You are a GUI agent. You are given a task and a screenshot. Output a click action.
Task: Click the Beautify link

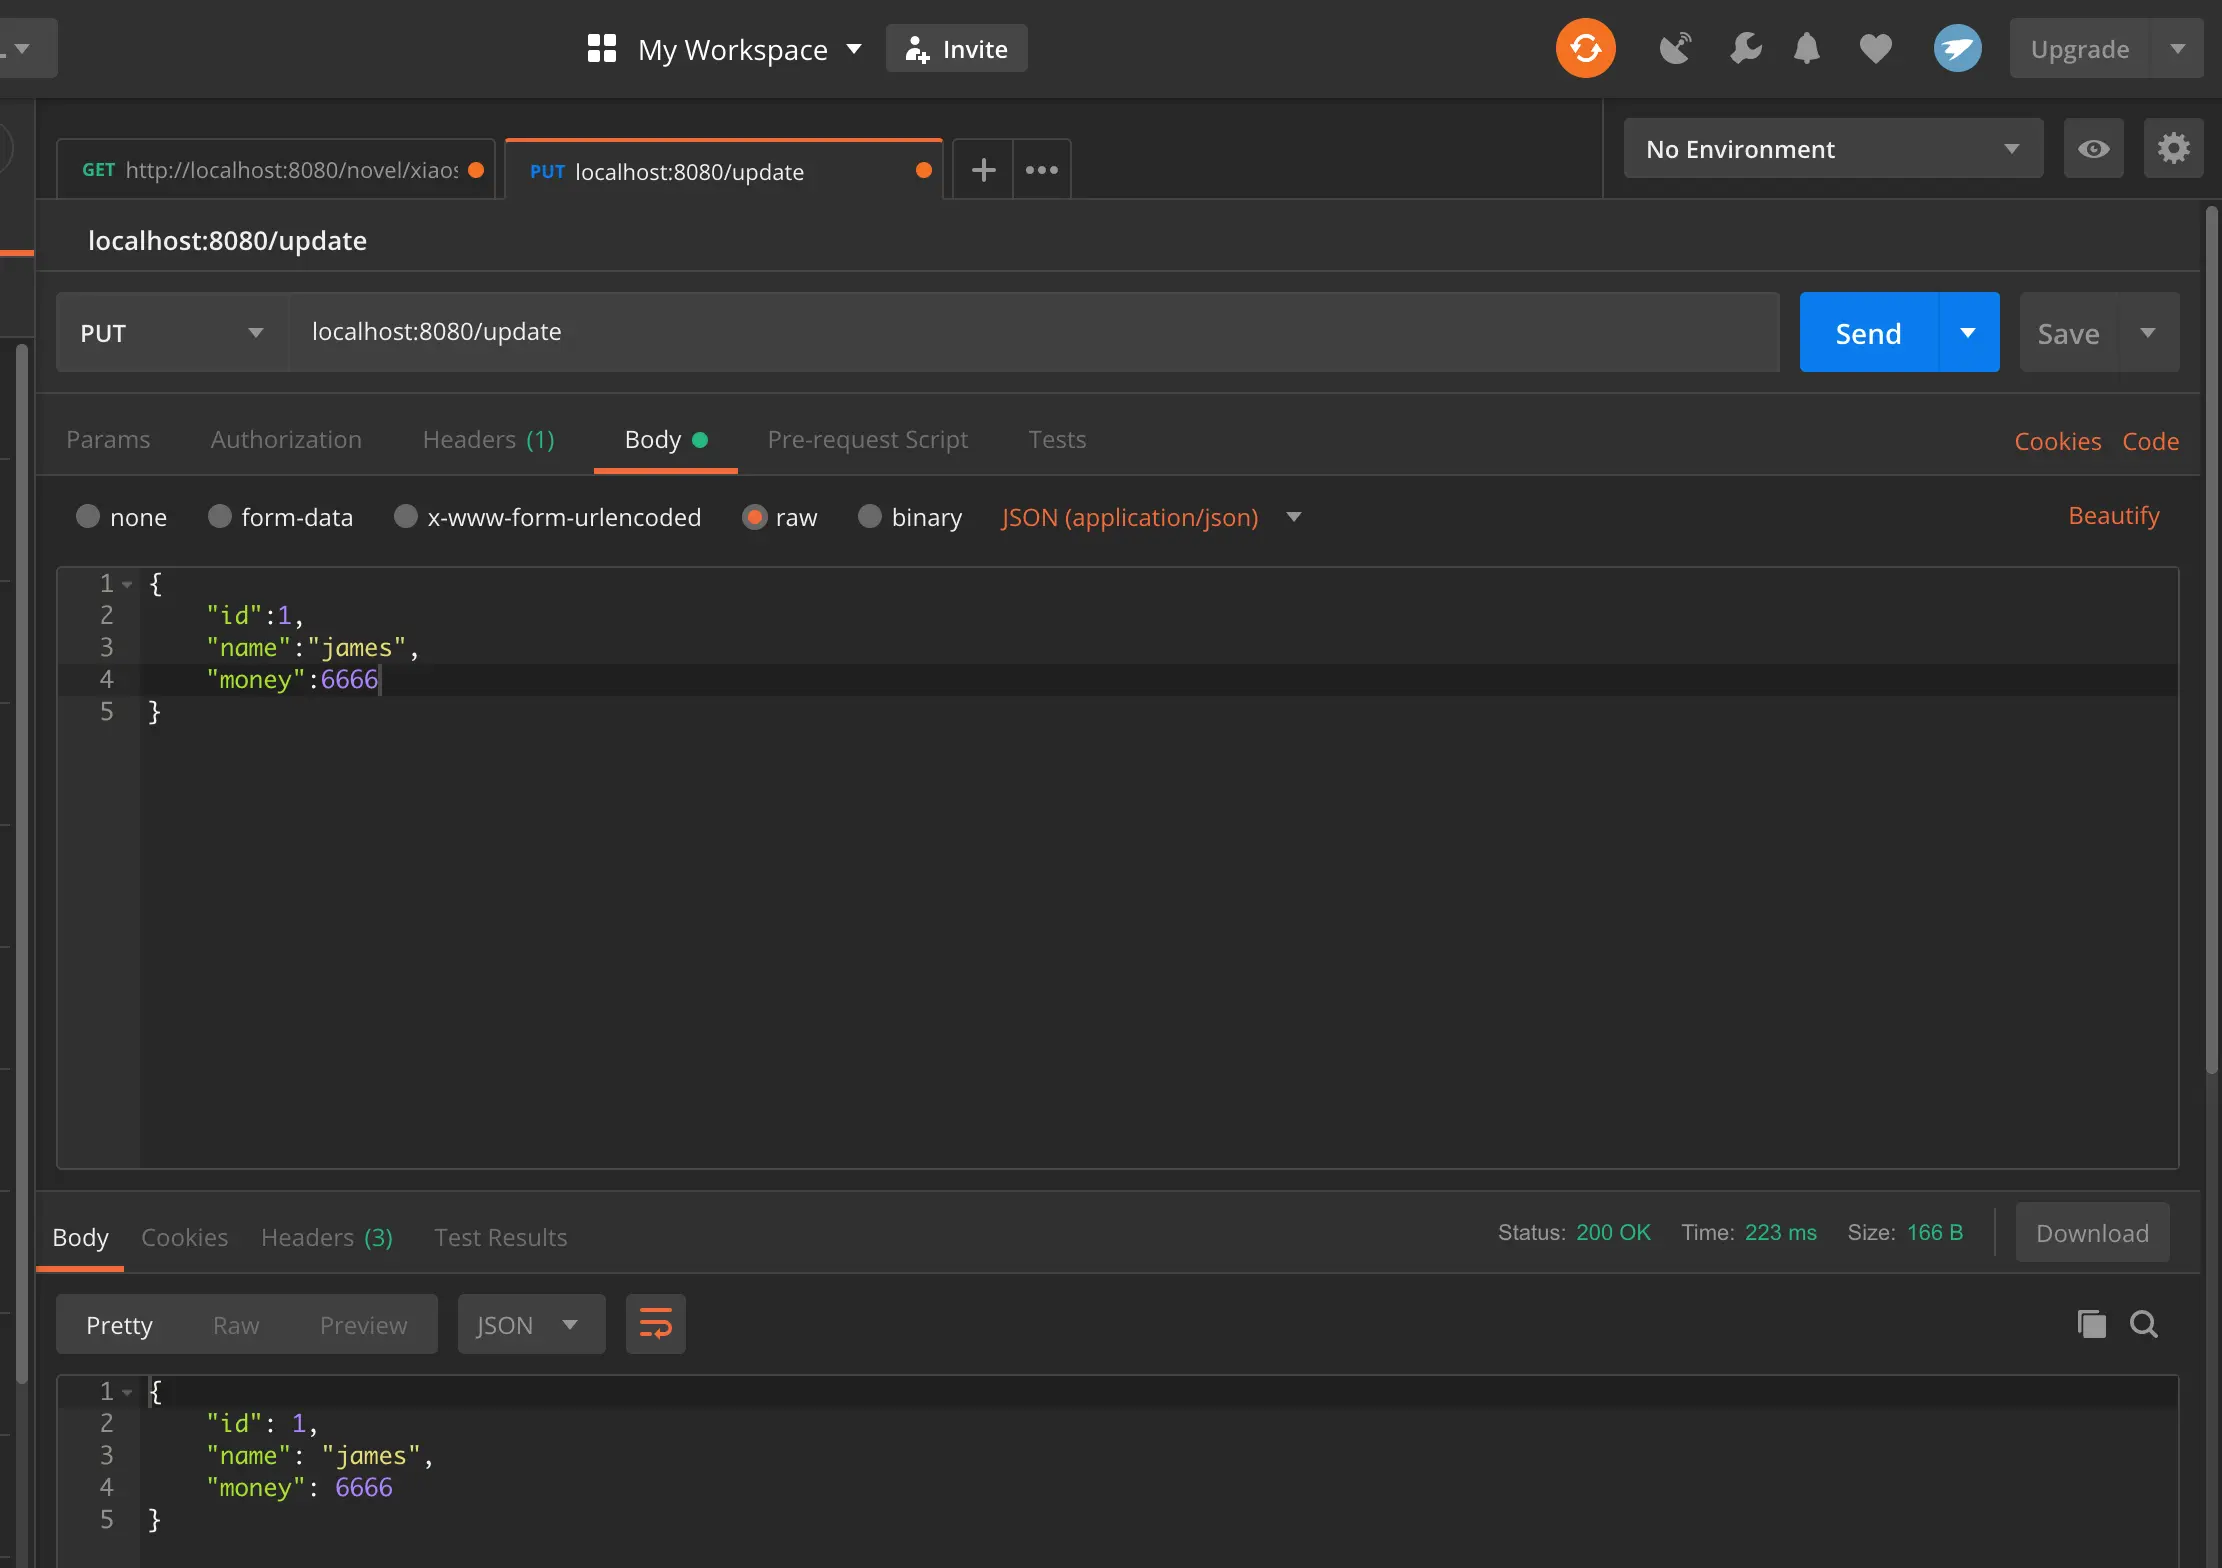(2113, 516)
